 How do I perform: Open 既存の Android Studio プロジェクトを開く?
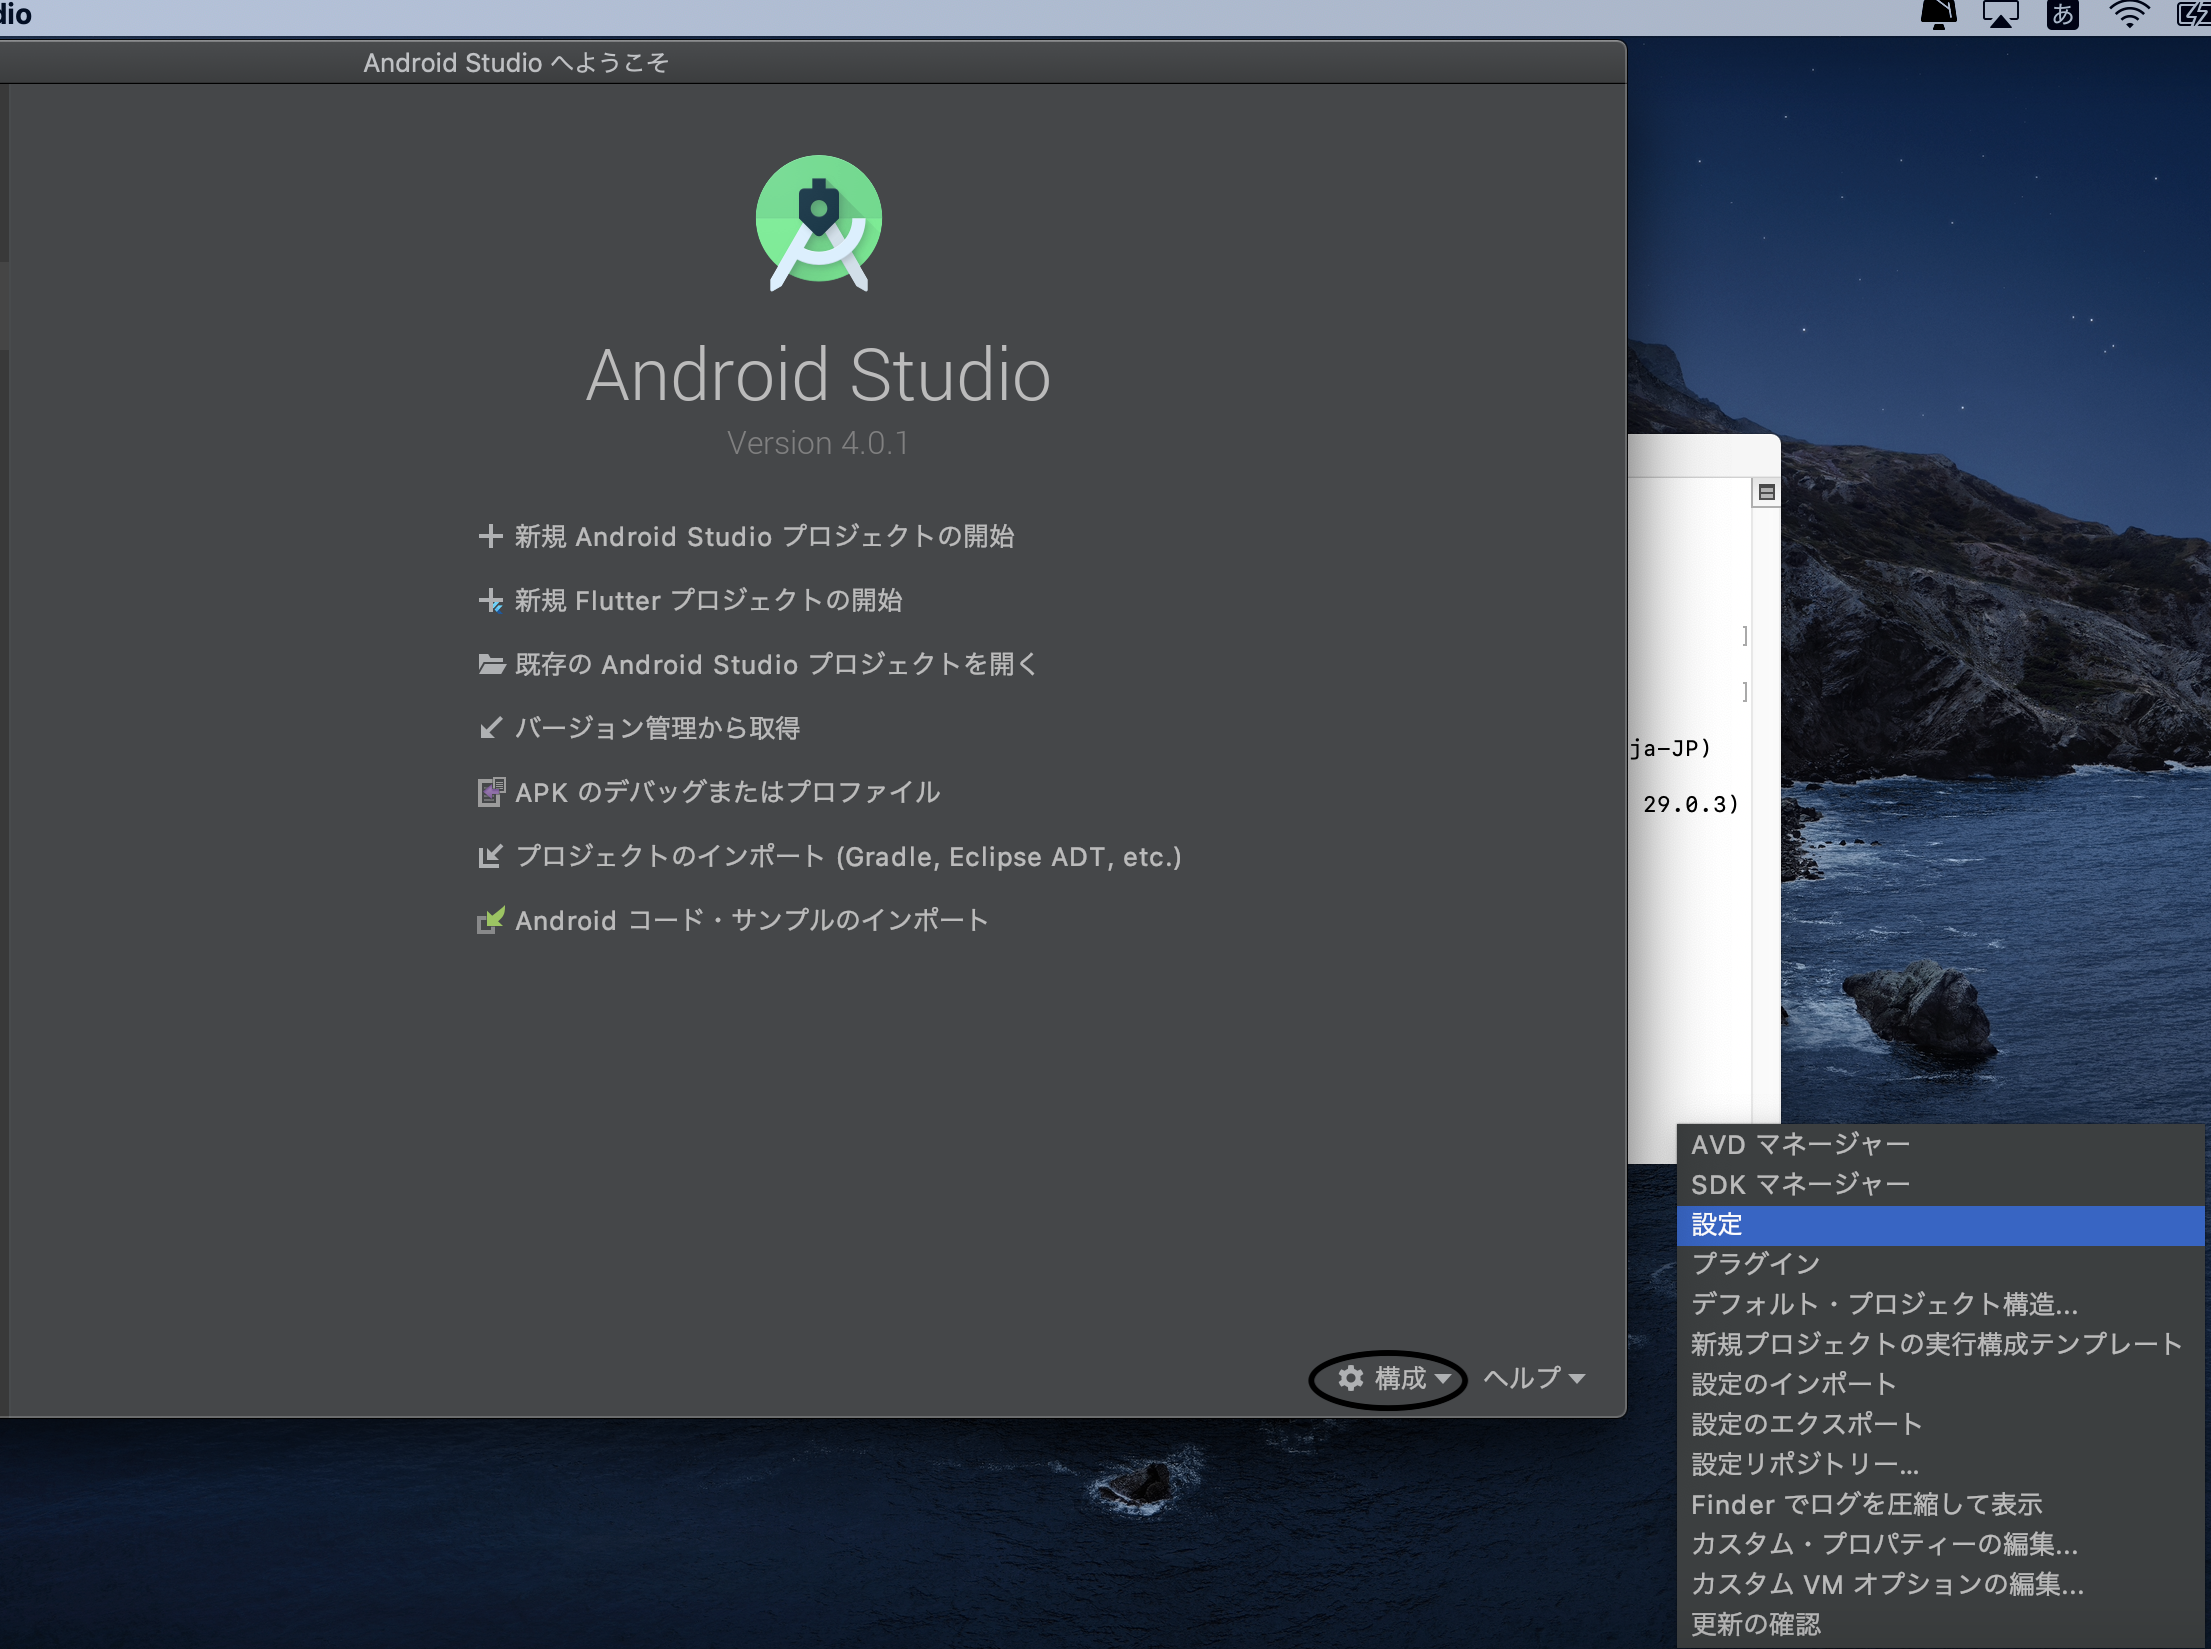click(x=777, y=664)
